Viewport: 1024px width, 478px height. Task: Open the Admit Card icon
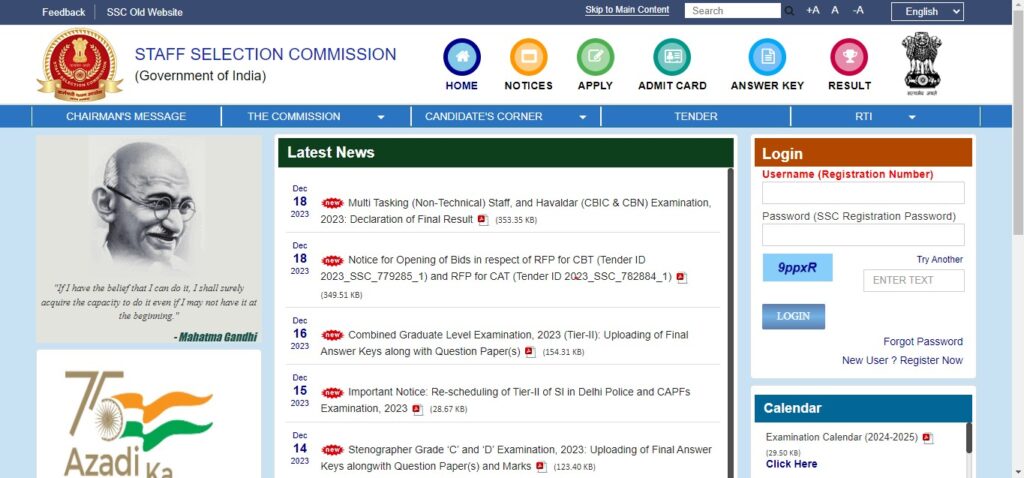pyautogui.click(x=672, y=57)
